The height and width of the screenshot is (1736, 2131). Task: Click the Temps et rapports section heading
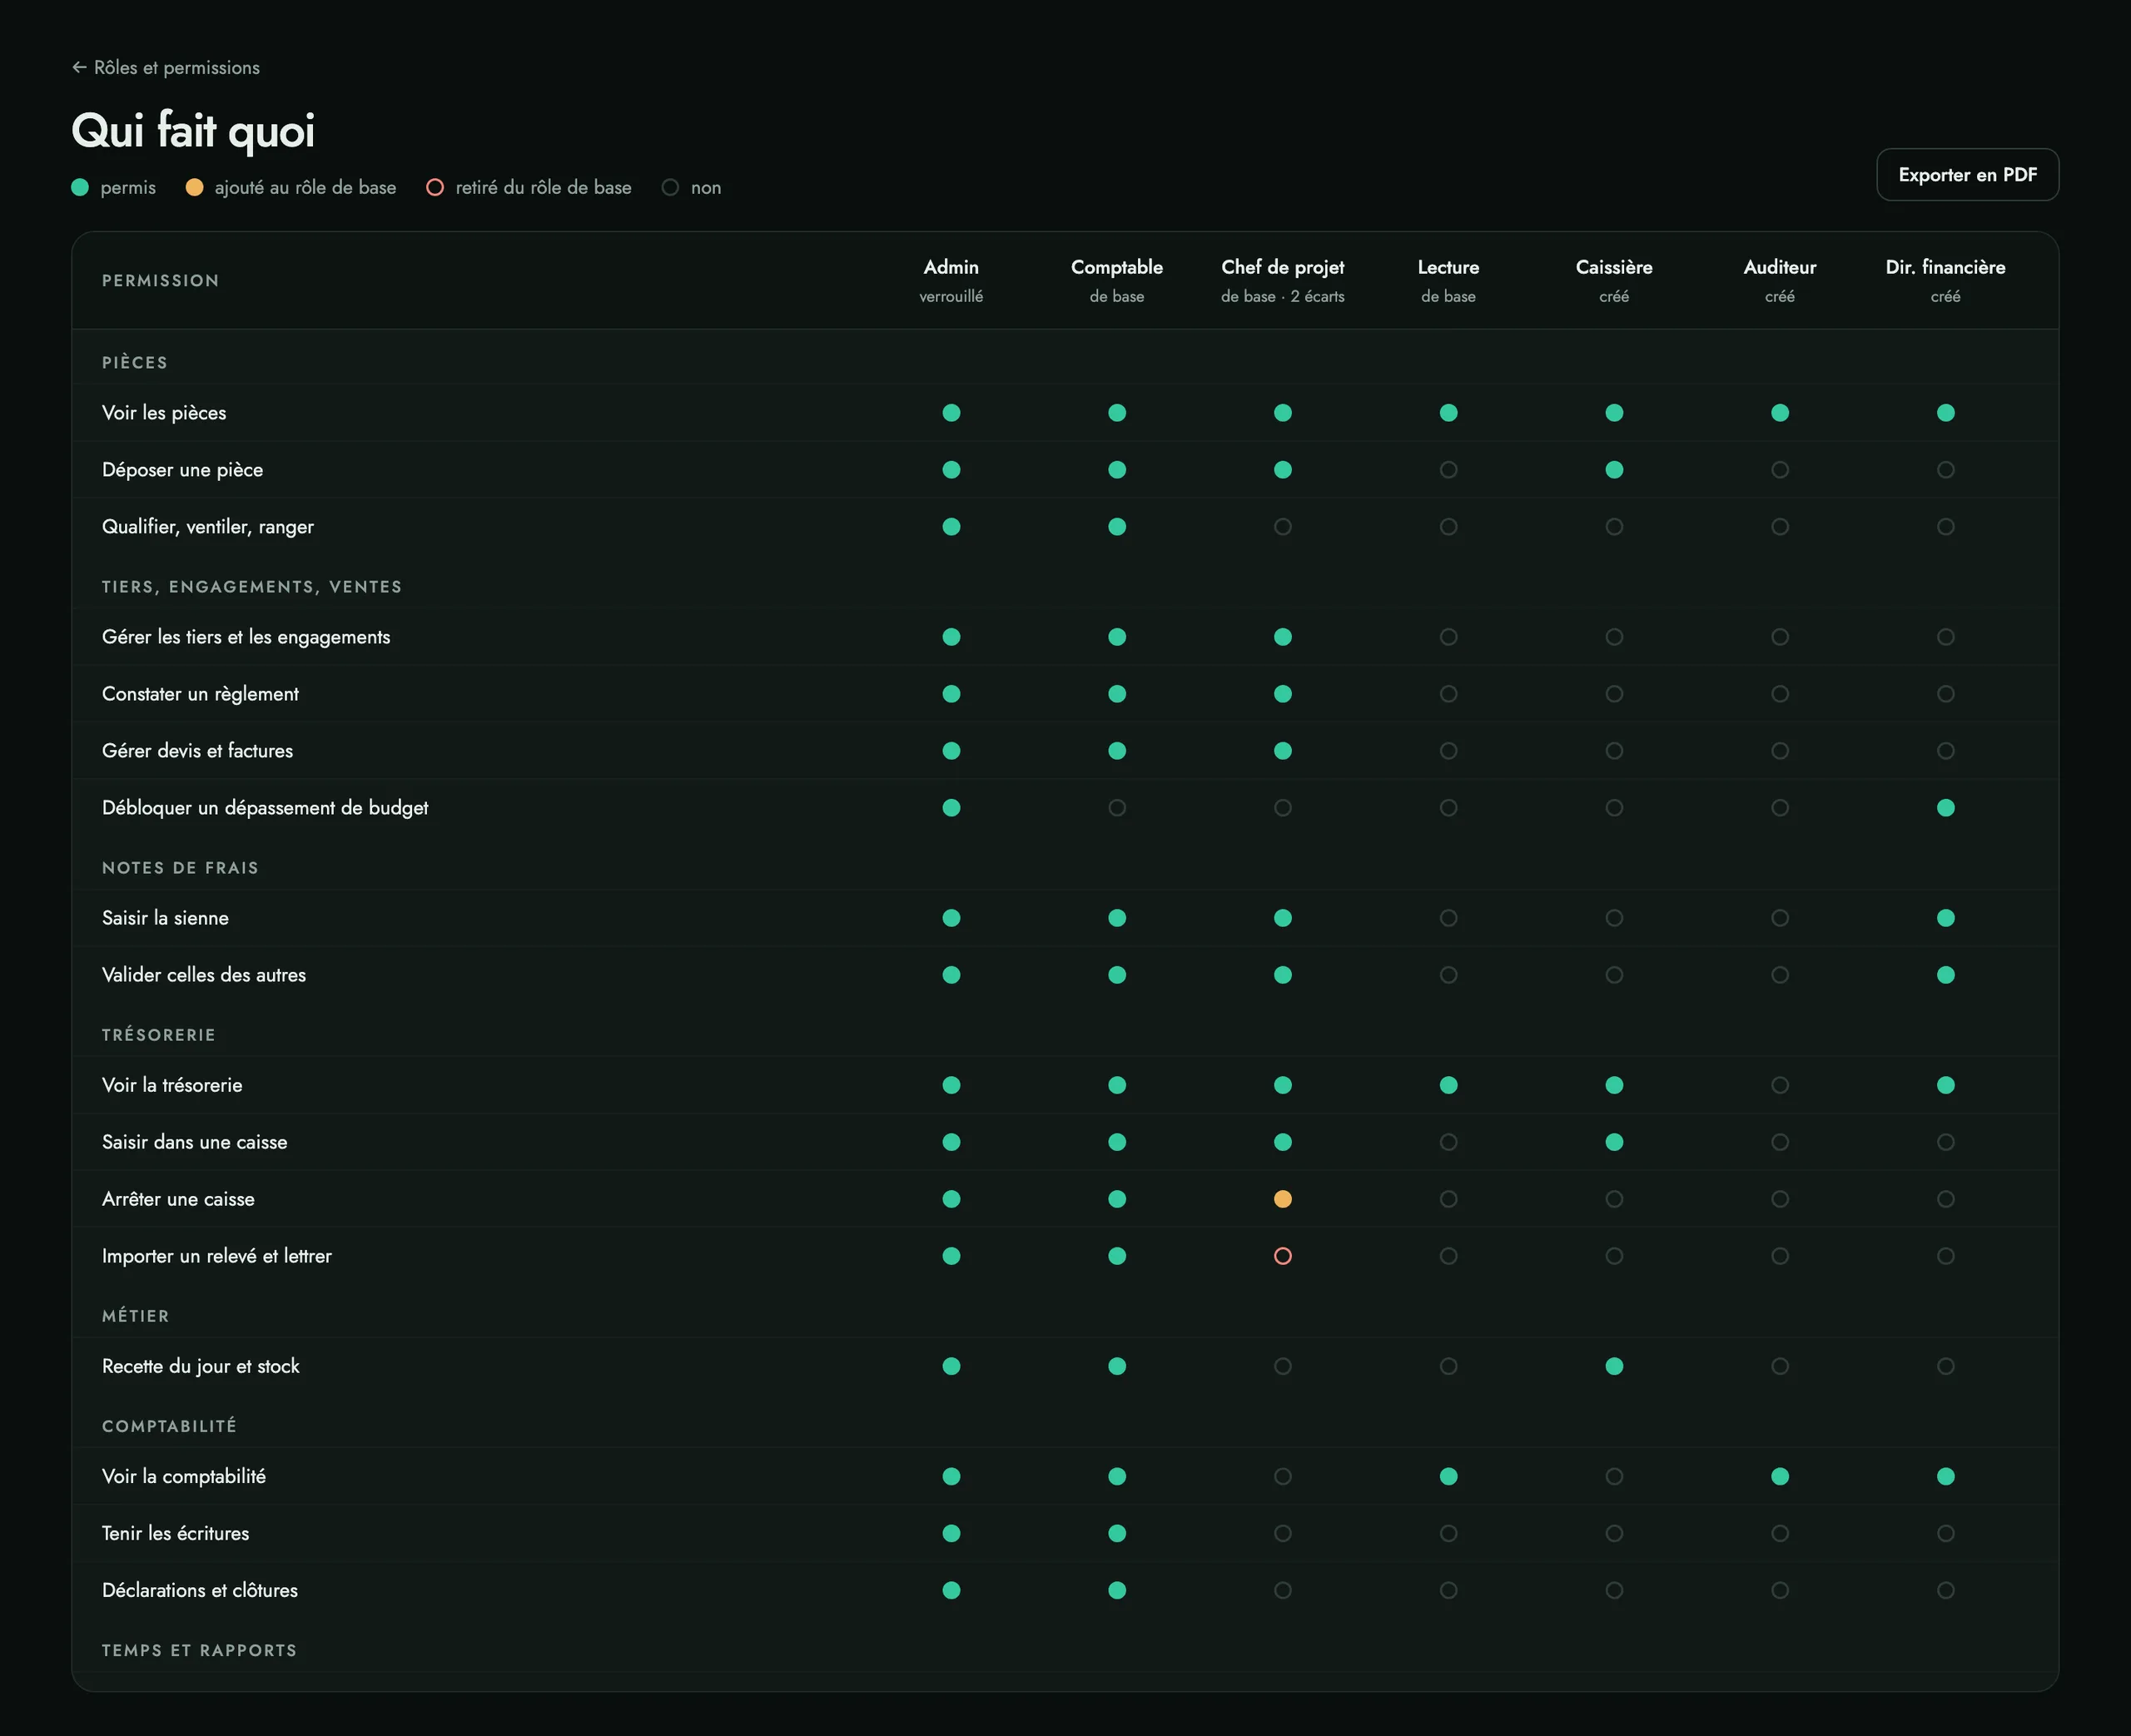coord(199,1650)
